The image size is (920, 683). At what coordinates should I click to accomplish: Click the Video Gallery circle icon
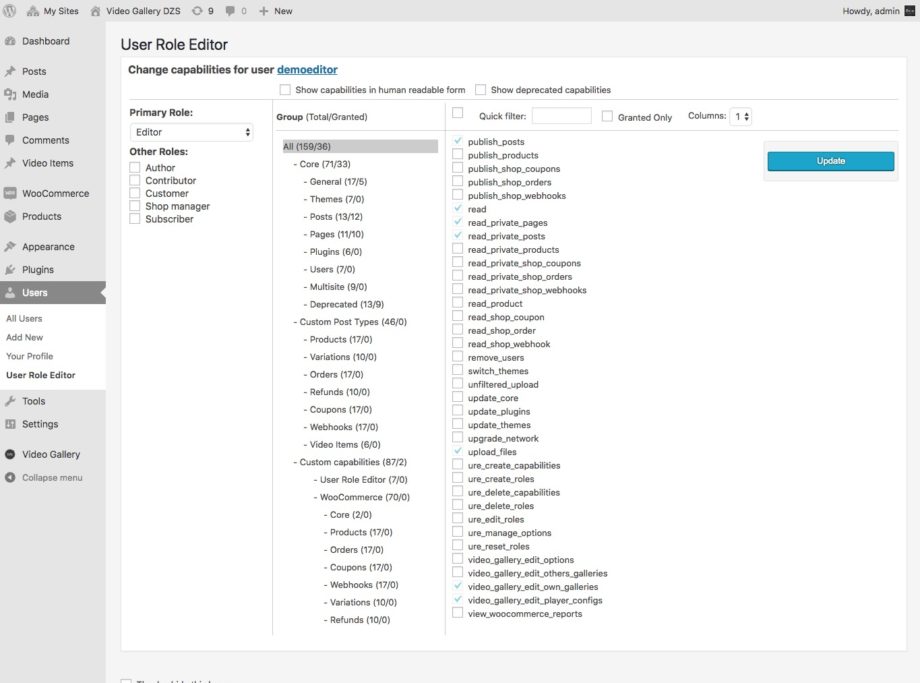(x=10, y=454)
